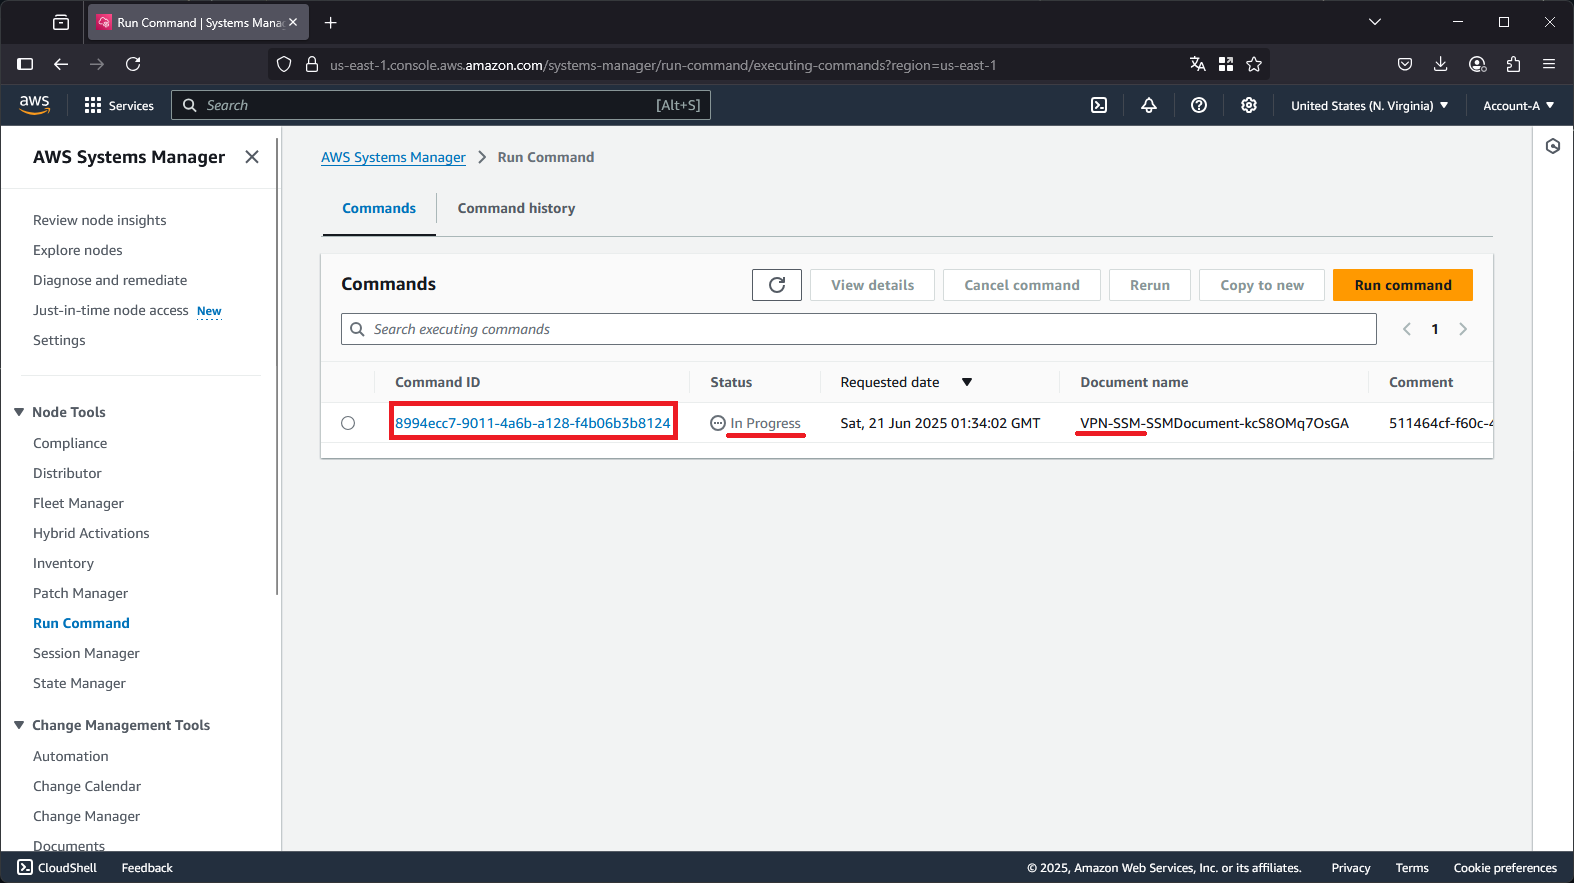The height and width of the screenshot is (883, 1574).
Task: Open Inventory in the sidebar
Action: 63,563
